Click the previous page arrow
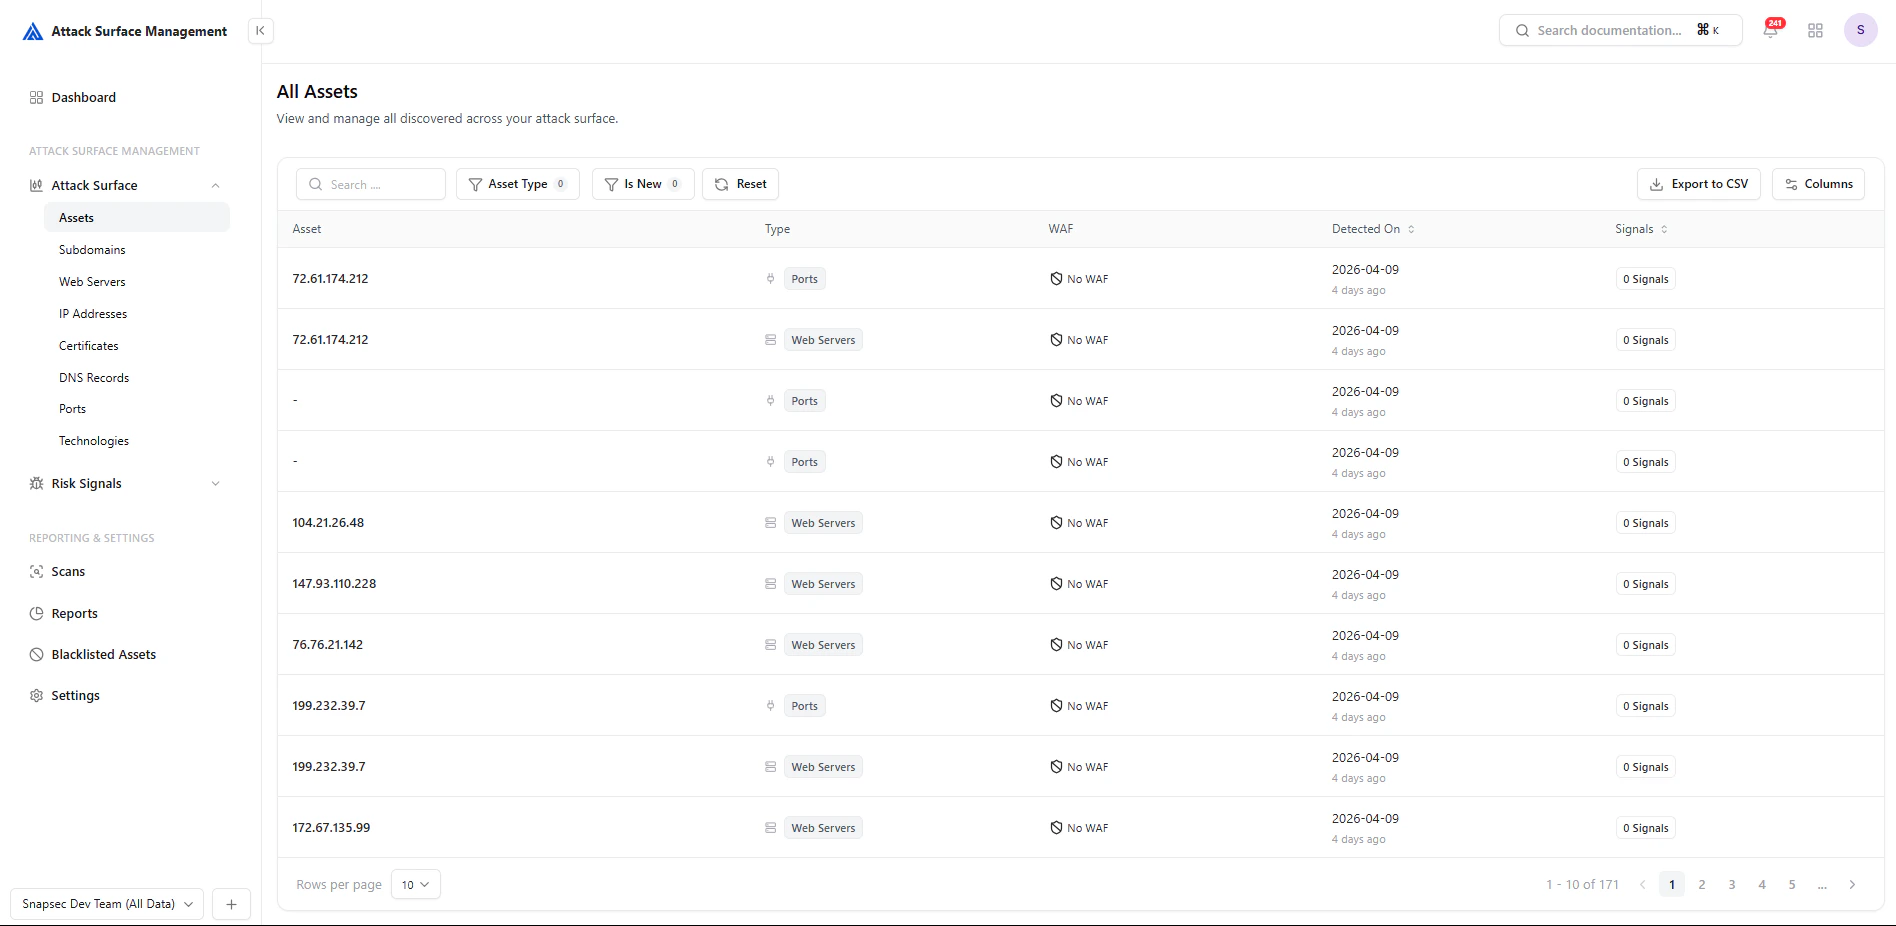The image size is (1896, 926). tap(1642, 884)
